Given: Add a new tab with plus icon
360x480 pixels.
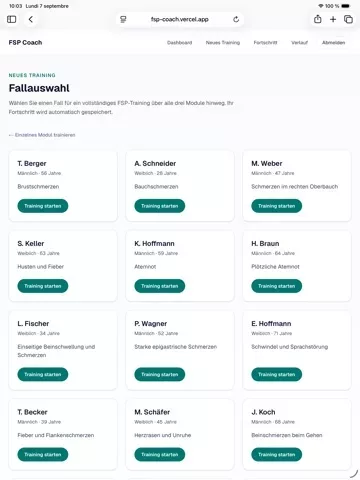Looking at the screenshot, I should coord(333,19).
